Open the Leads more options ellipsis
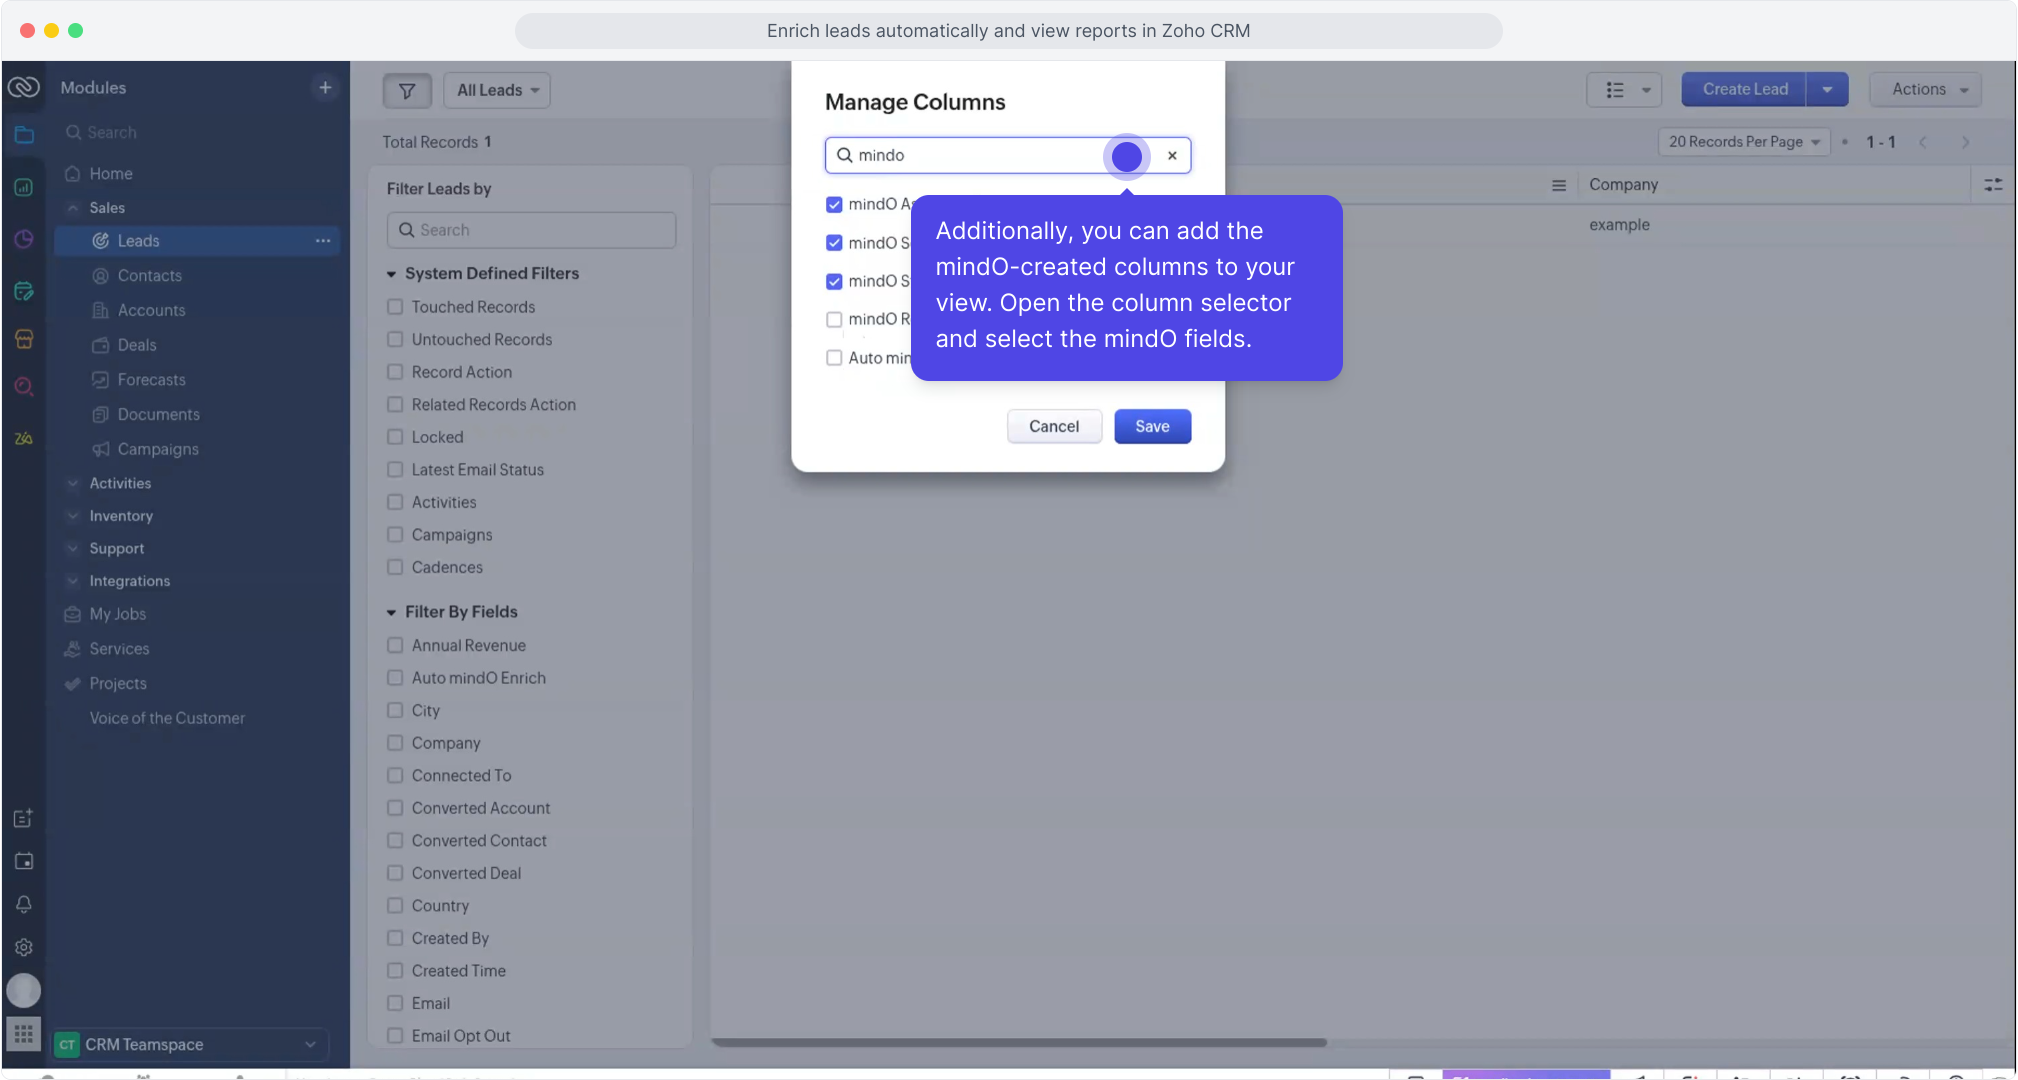 pos(323,241)
